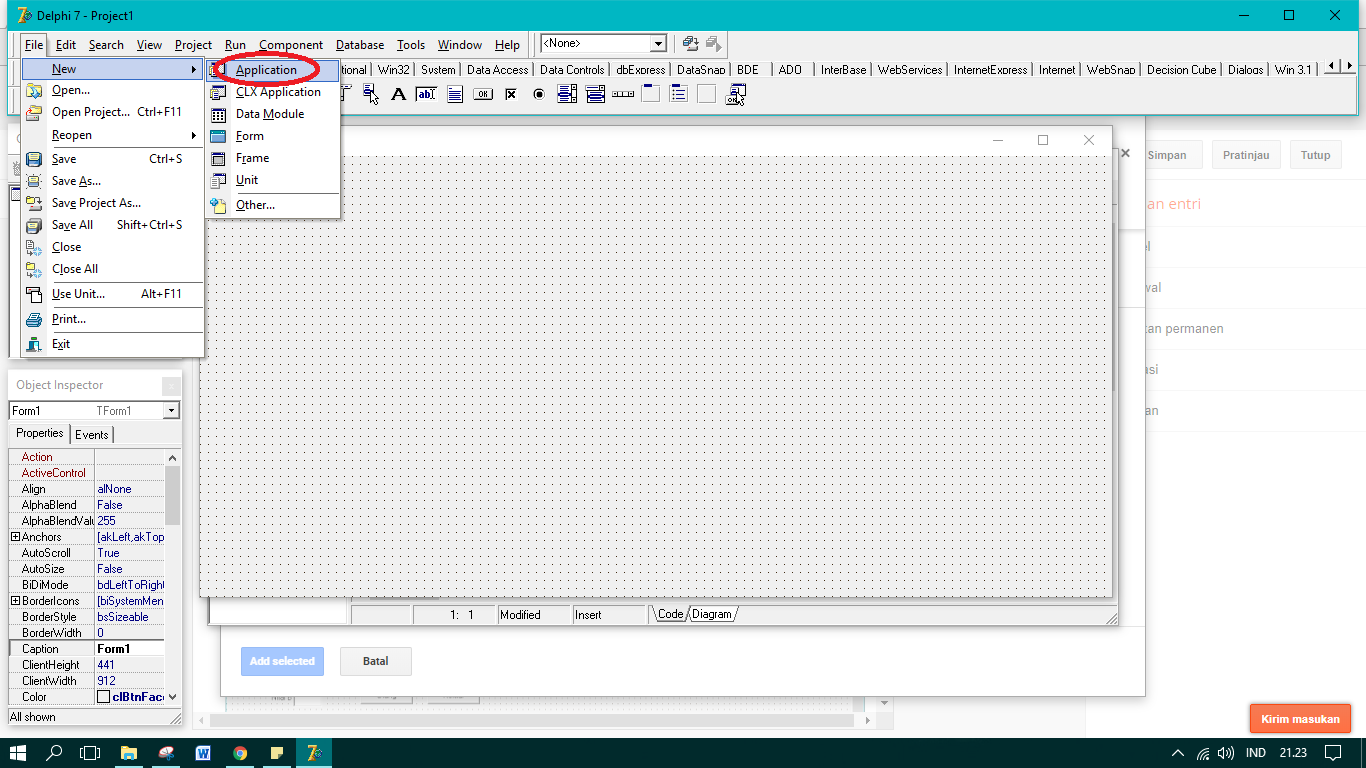The height and width of the screenshot is (768, 1366).
Task: Select the ScrollBar component in the palette
Action: click(x=623, y=94)
